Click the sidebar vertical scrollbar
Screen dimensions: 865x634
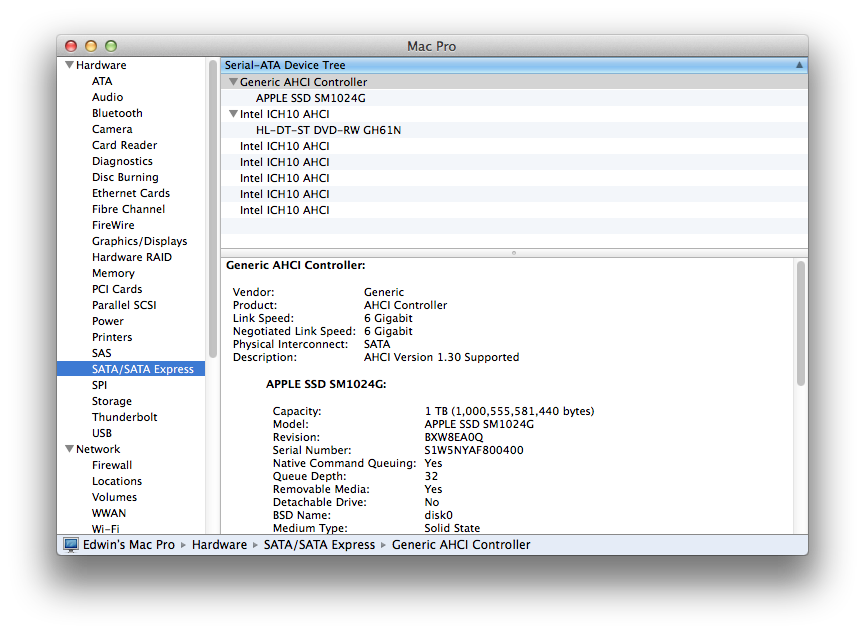(212, 210)
